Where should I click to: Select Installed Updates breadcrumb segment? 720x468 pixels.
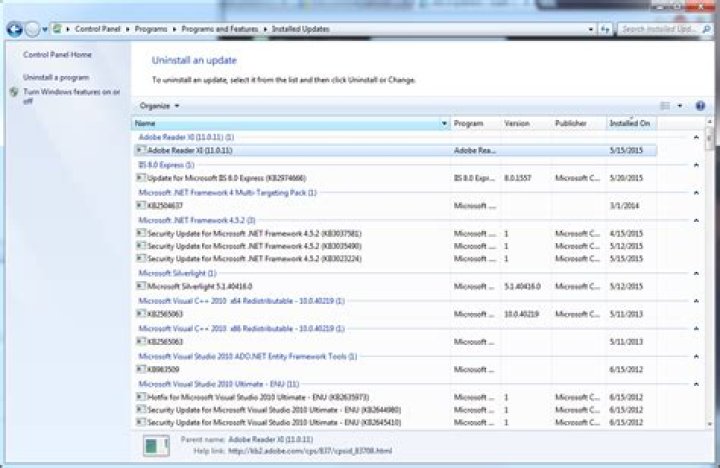tap(301, 29)
